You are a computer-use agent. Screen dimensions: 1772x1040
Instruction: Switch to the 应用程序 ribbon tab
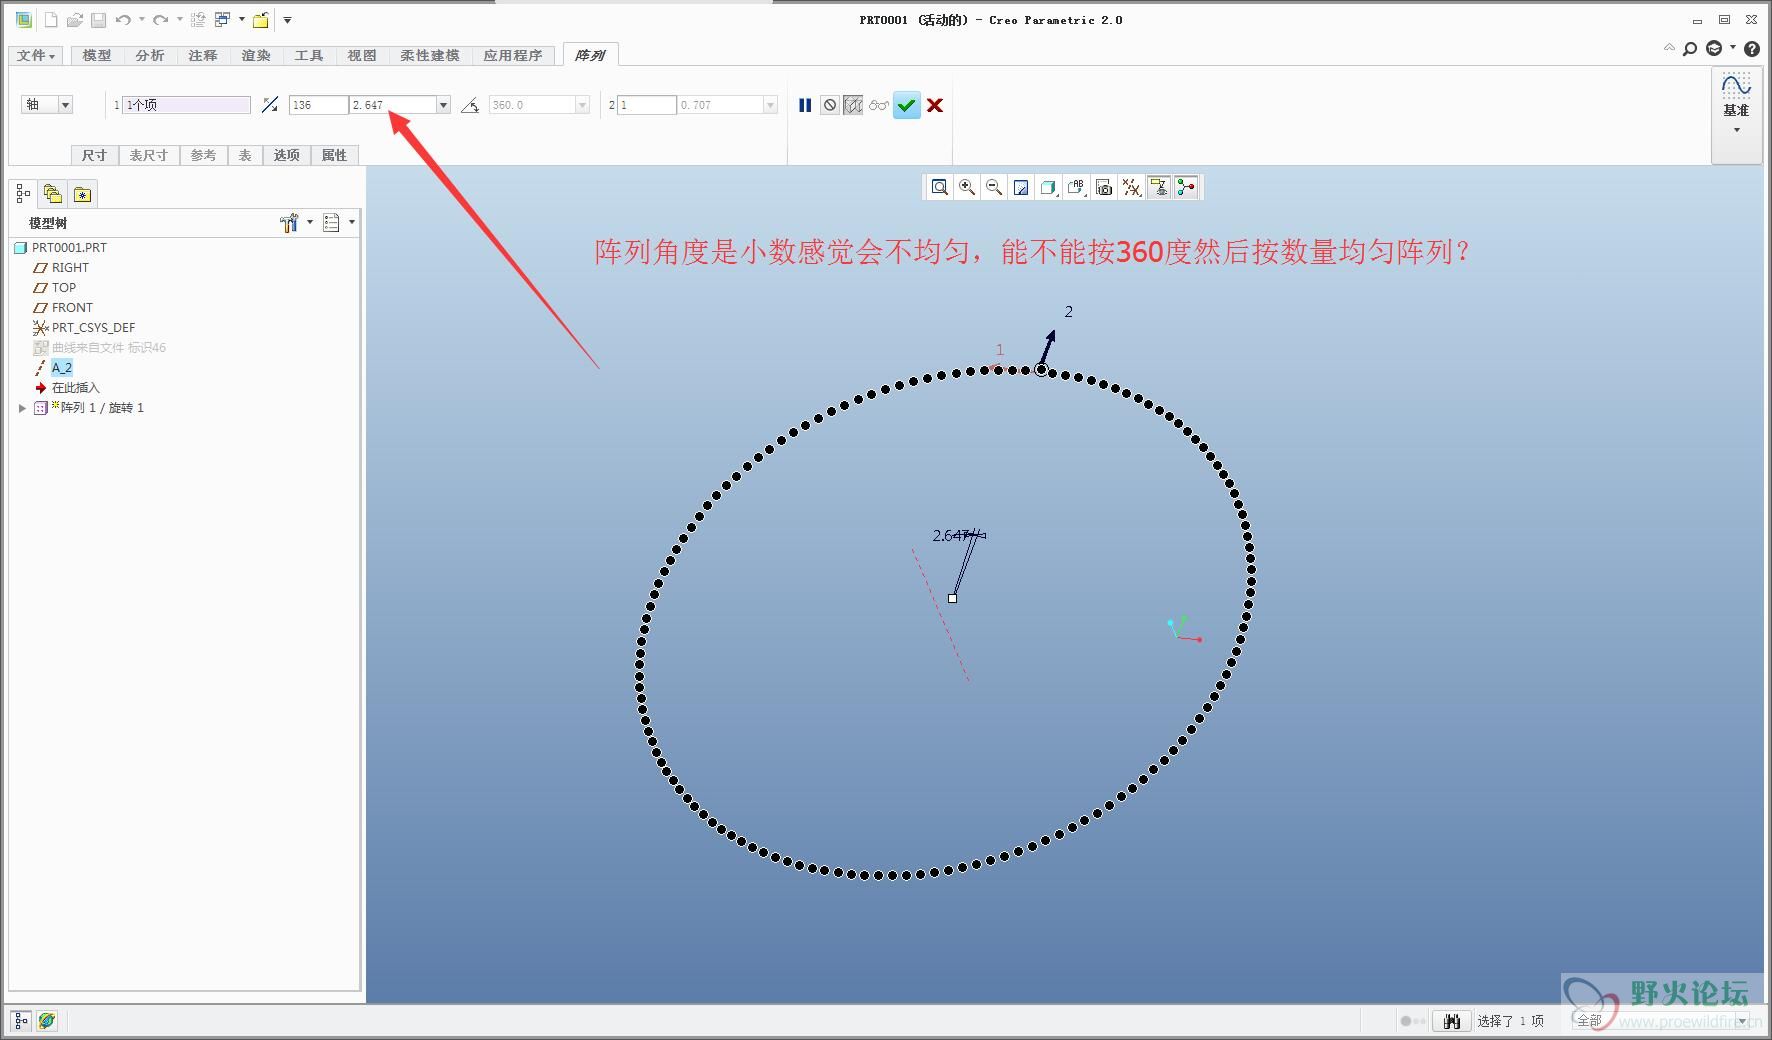513,56
